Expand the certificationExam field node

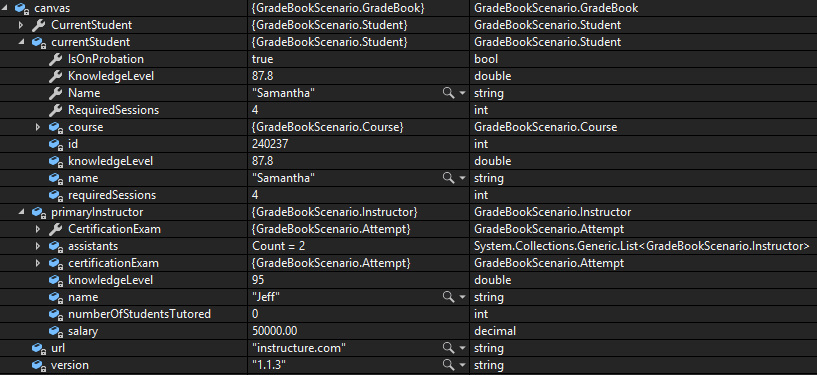pyautogui.click(x=38, y=263)
